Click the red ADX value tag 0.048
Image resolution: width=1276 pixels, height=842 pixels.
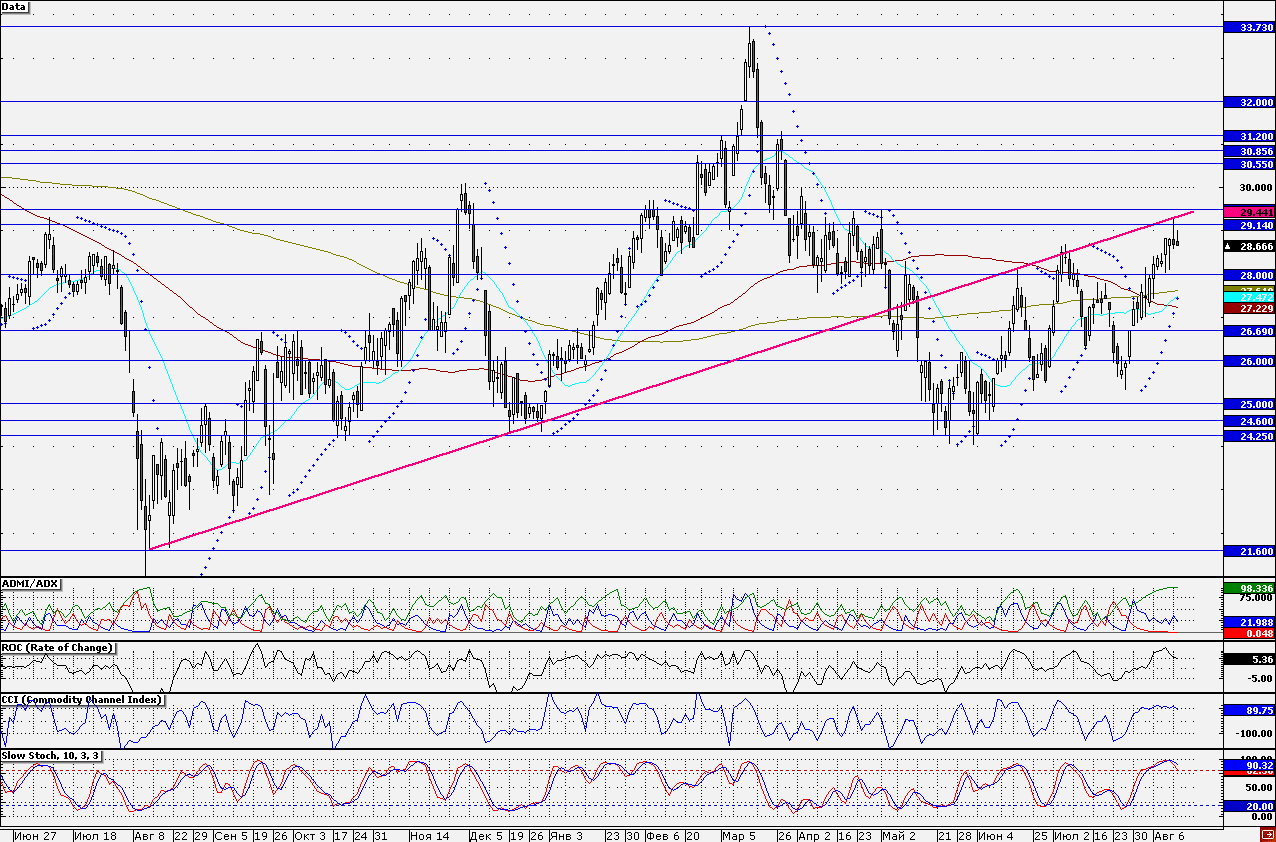(x=1250, y=633)
